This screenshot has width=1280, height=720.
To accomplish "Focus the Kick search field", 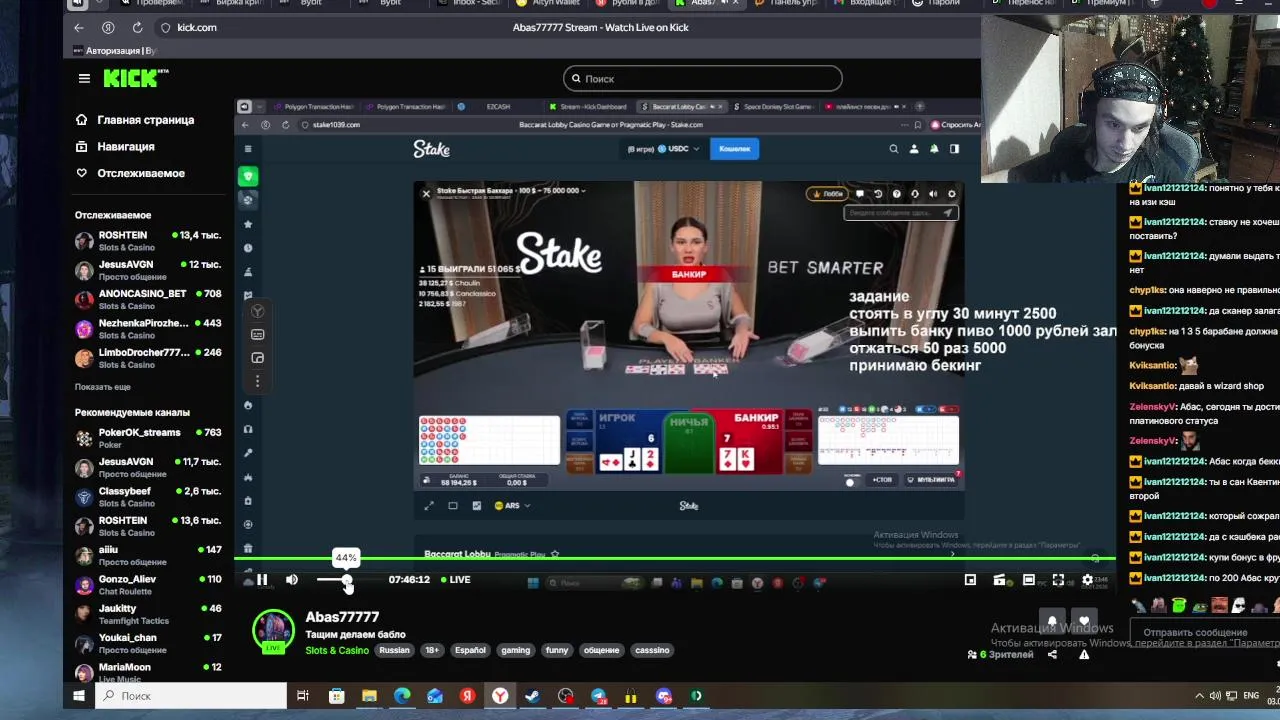I will click(x=702, y=78).
